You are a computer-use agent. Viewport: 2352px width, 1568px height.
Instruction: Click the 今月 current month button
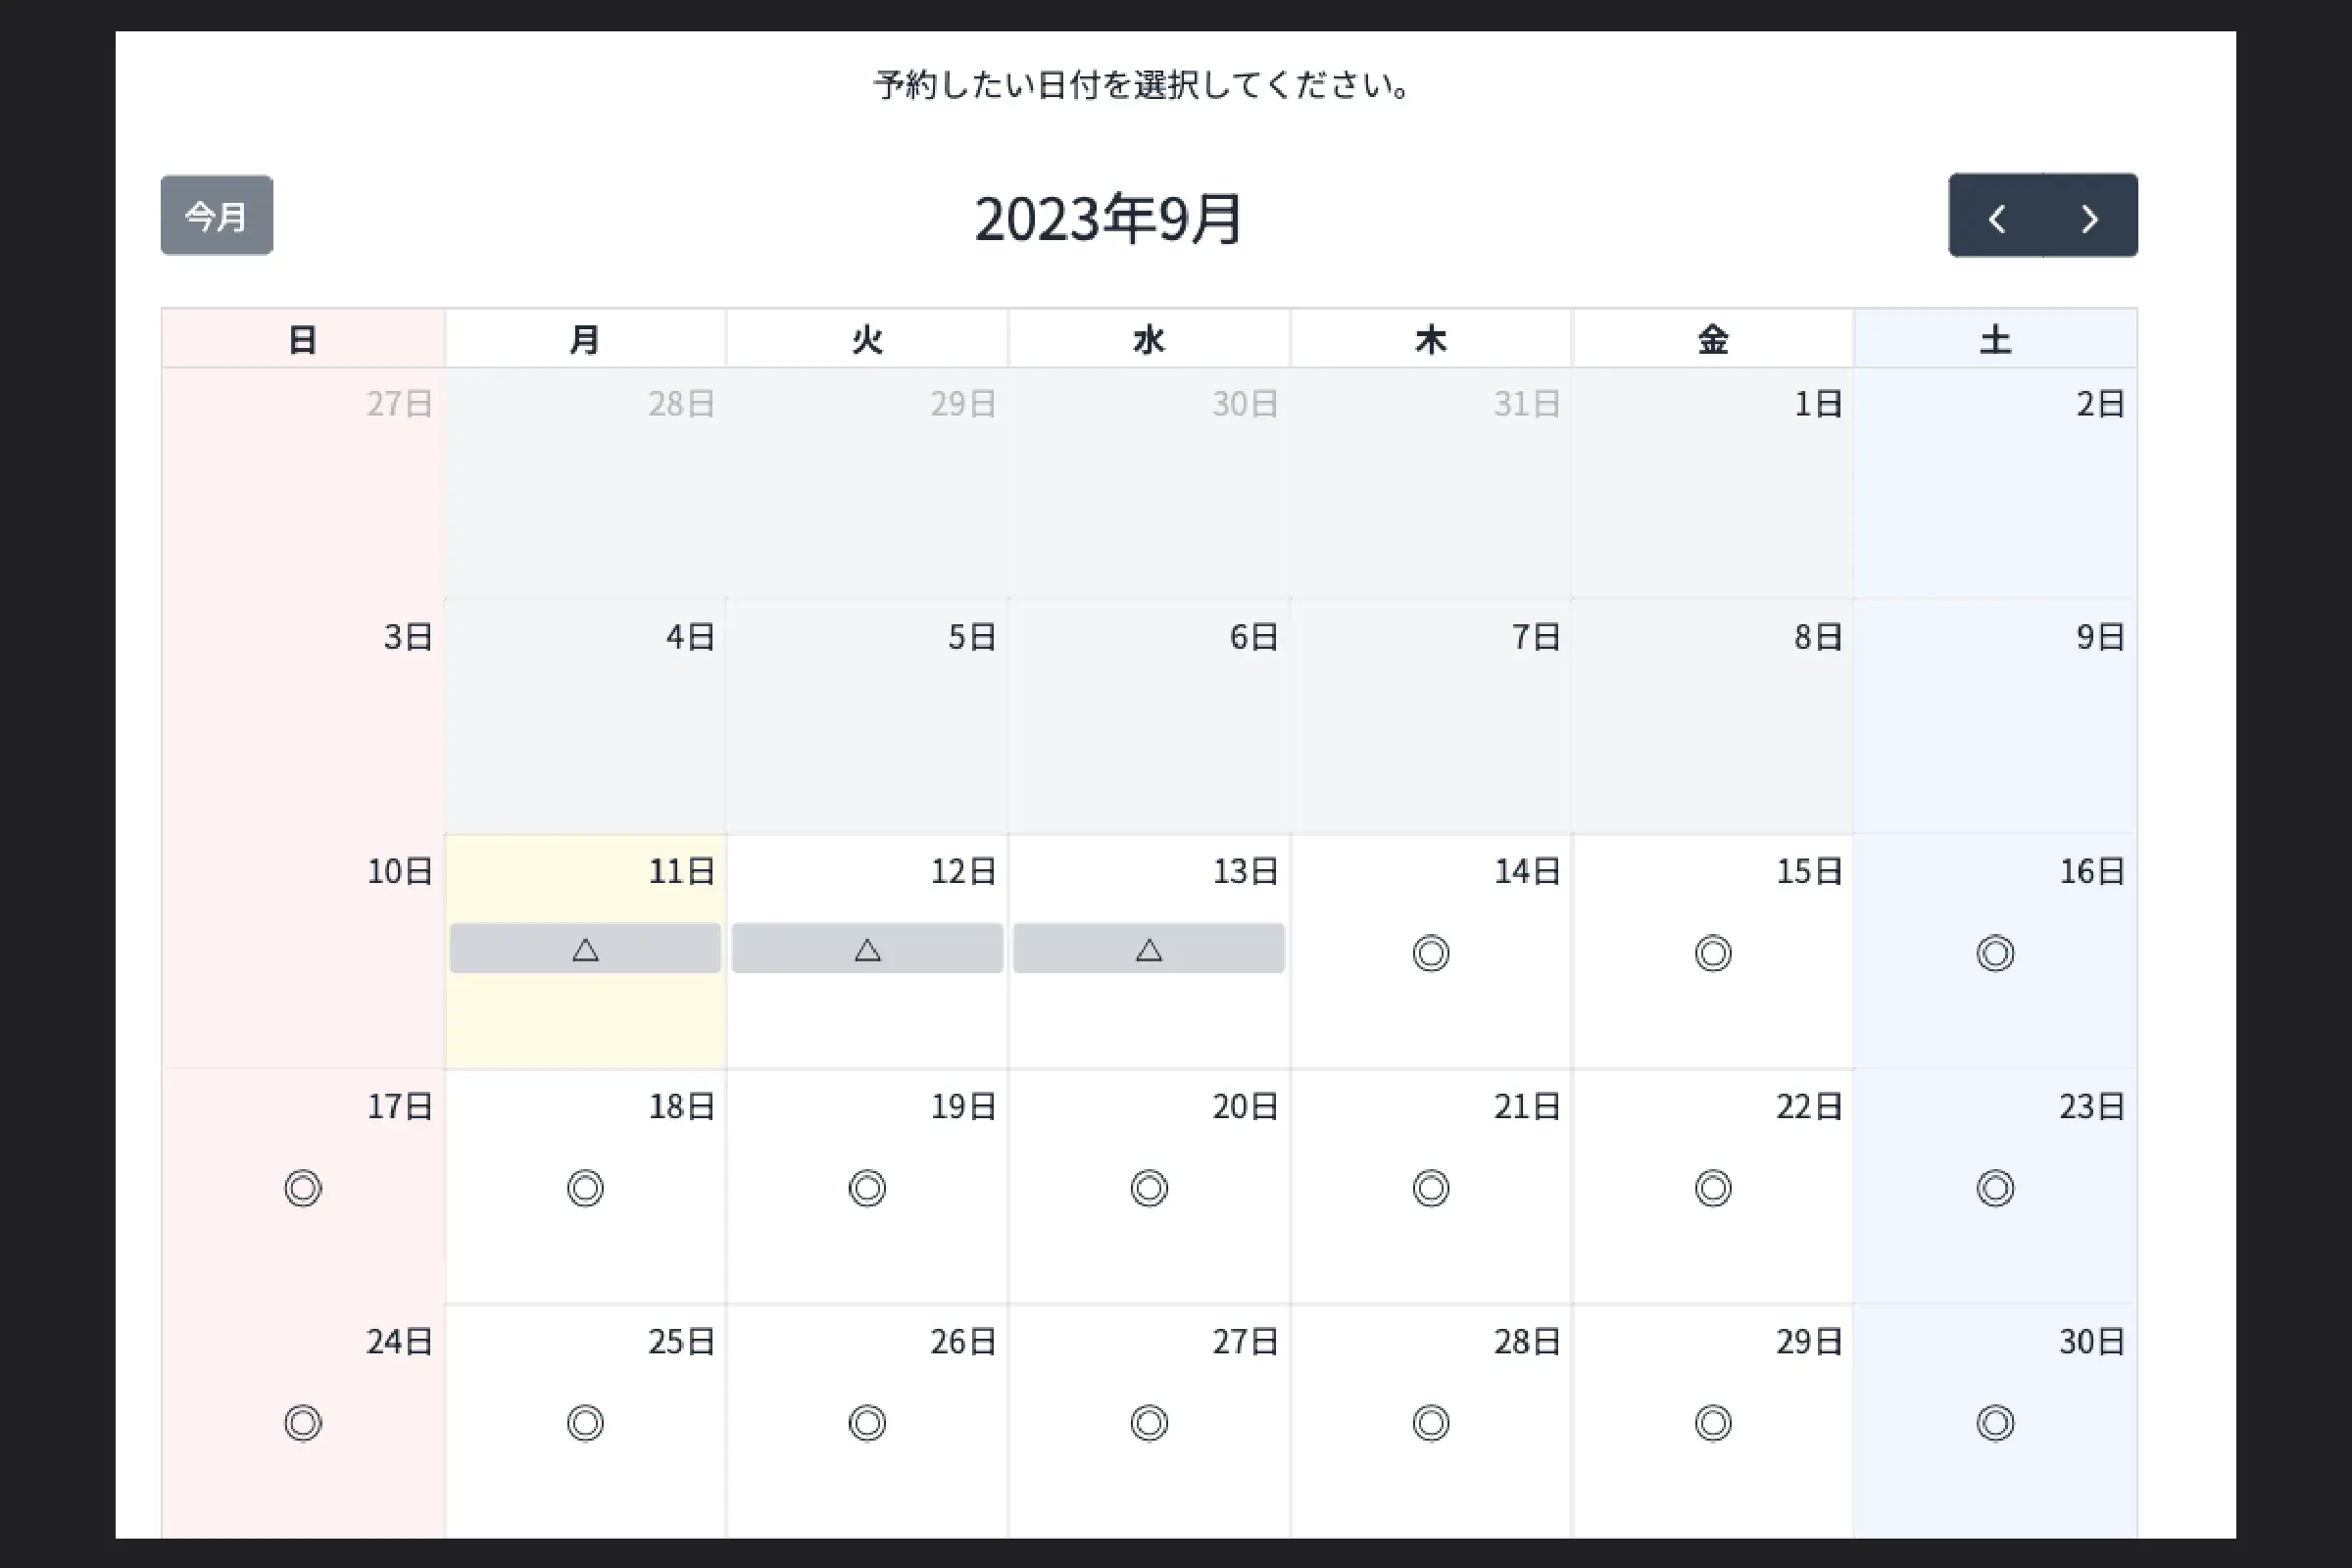(216, 214)
